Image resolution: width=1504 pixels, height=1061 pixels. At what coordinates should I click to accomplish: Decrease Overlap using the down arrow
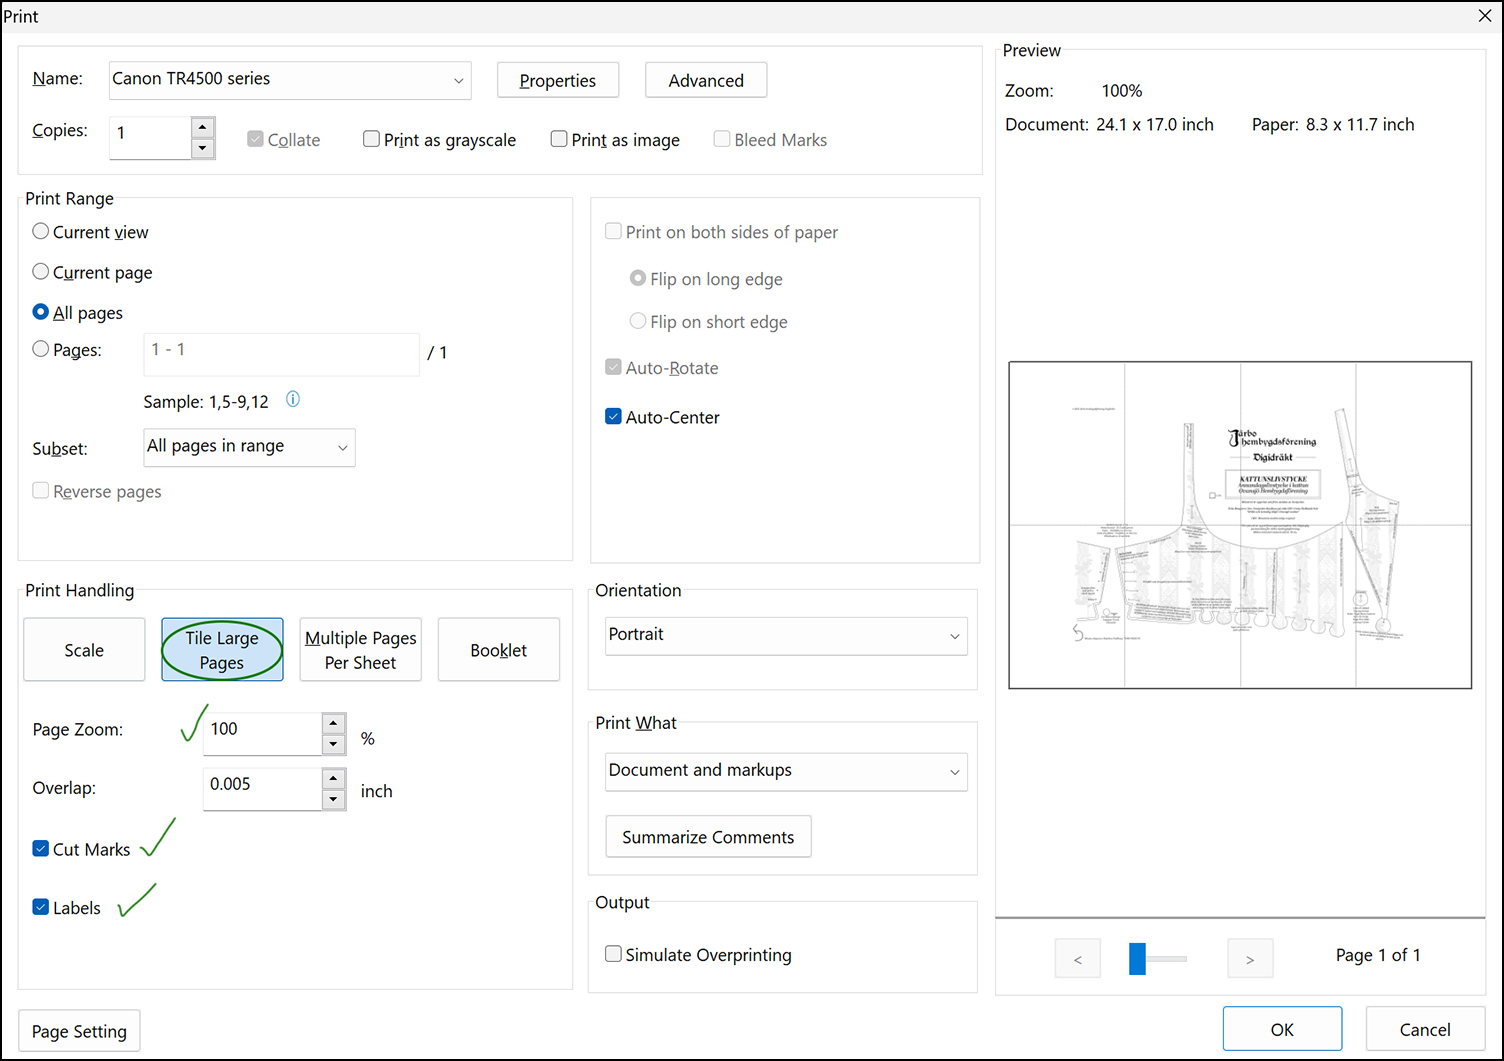(334, 800)
